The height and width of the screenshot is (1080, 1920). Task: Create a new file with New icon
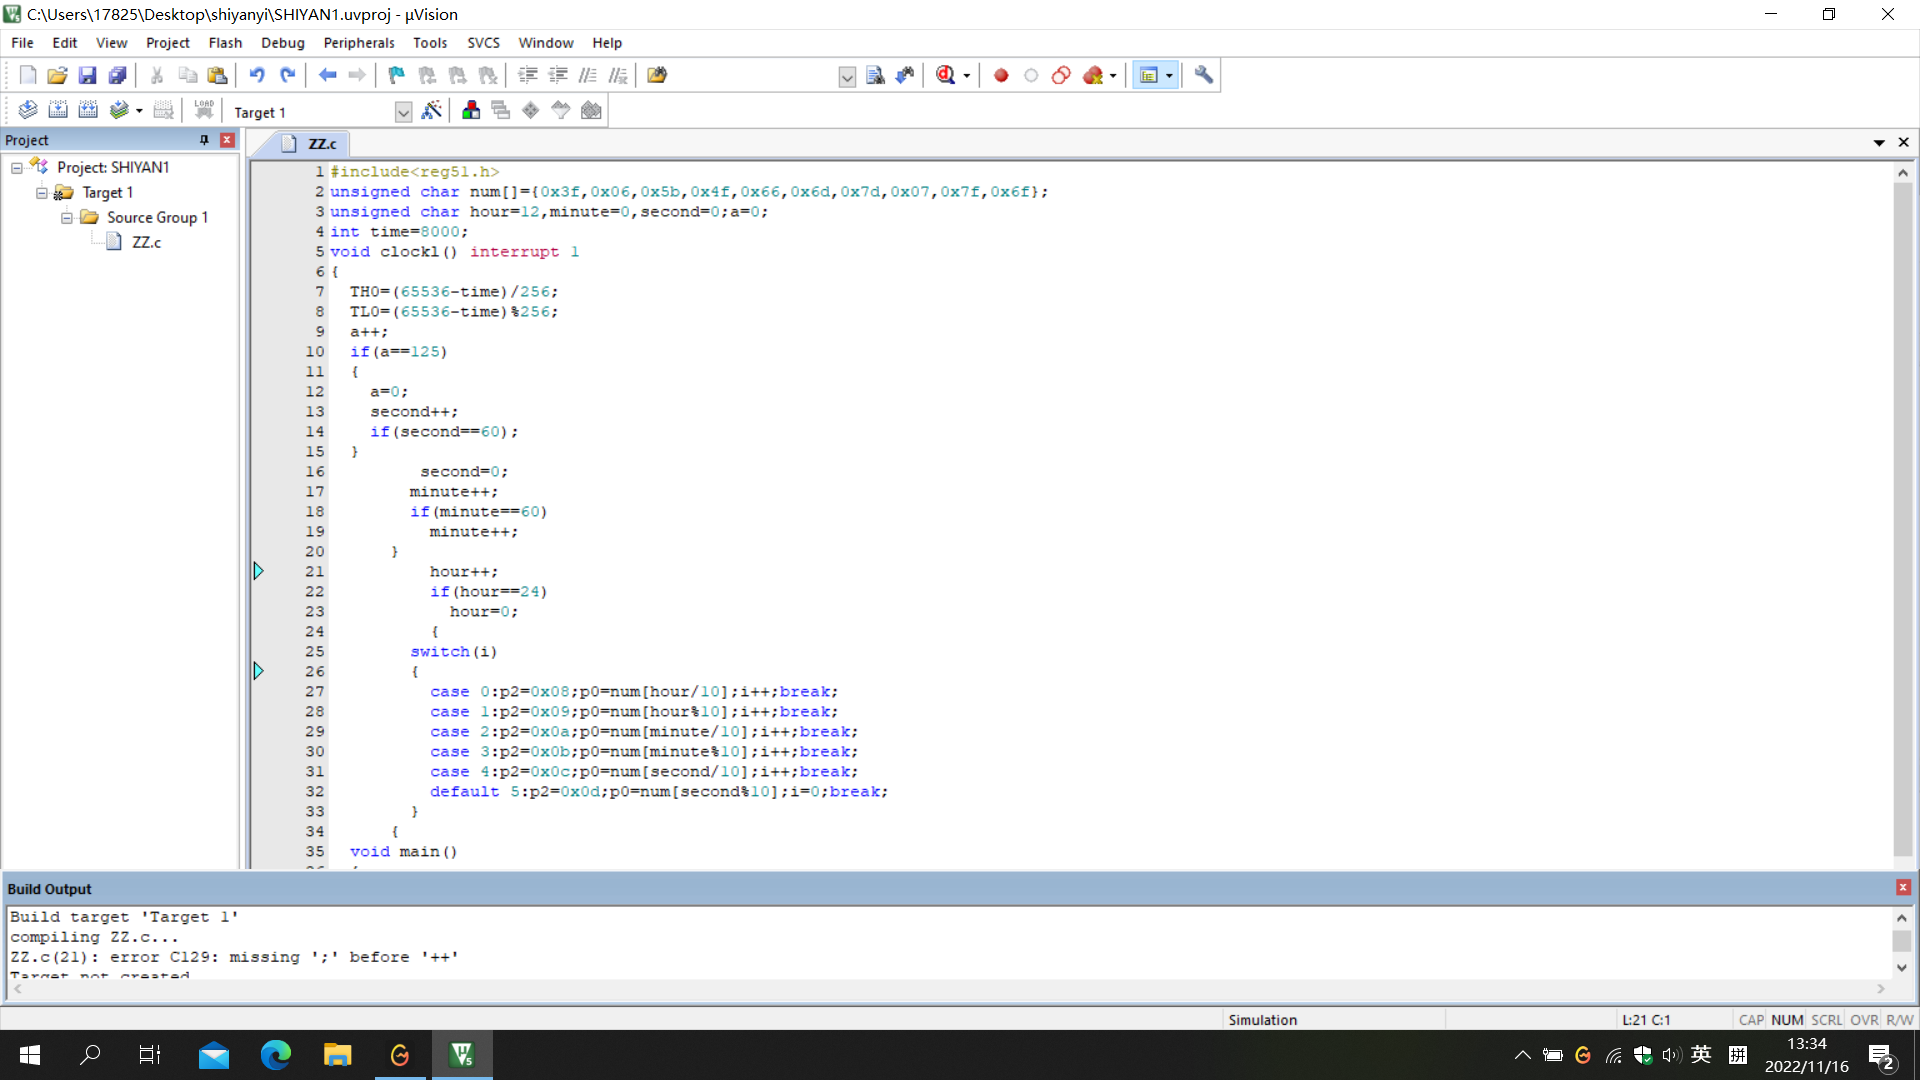click(28, 75)
